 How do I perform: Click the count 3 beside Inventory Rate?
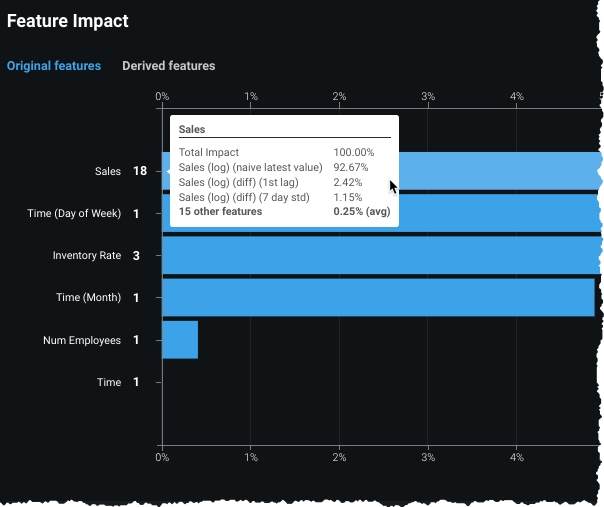(x=136, y=255)
